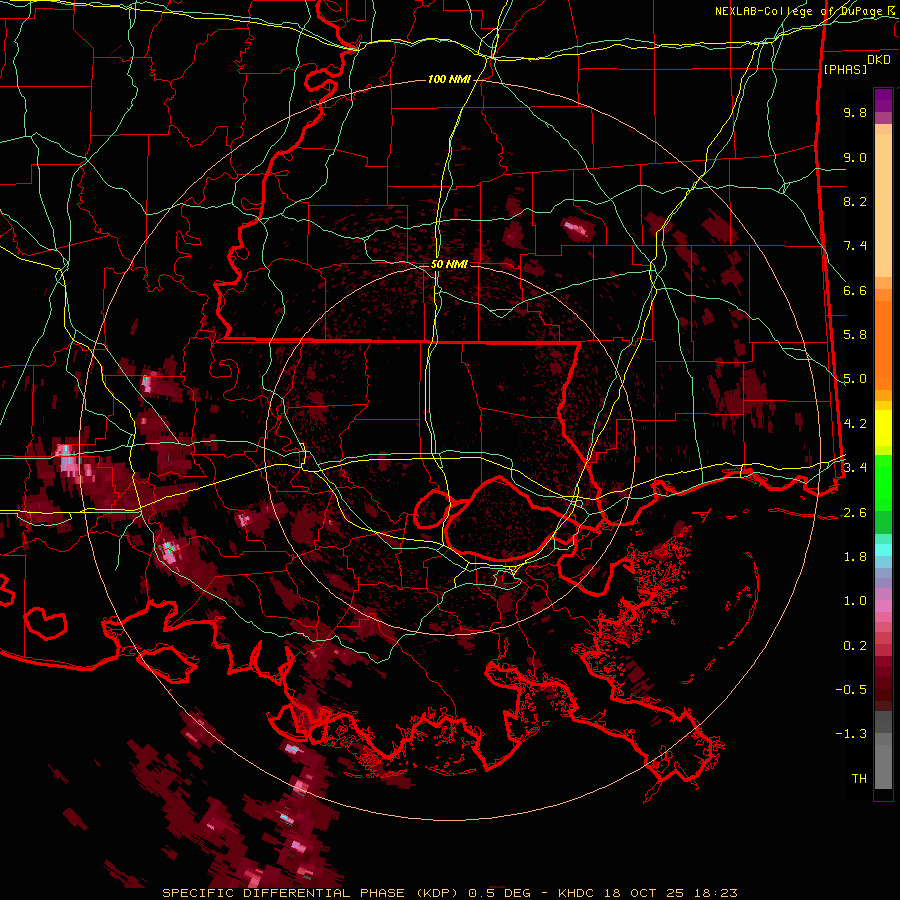Select the -0.5 legend value
900x900 pixels.
(x=851, y=689)
